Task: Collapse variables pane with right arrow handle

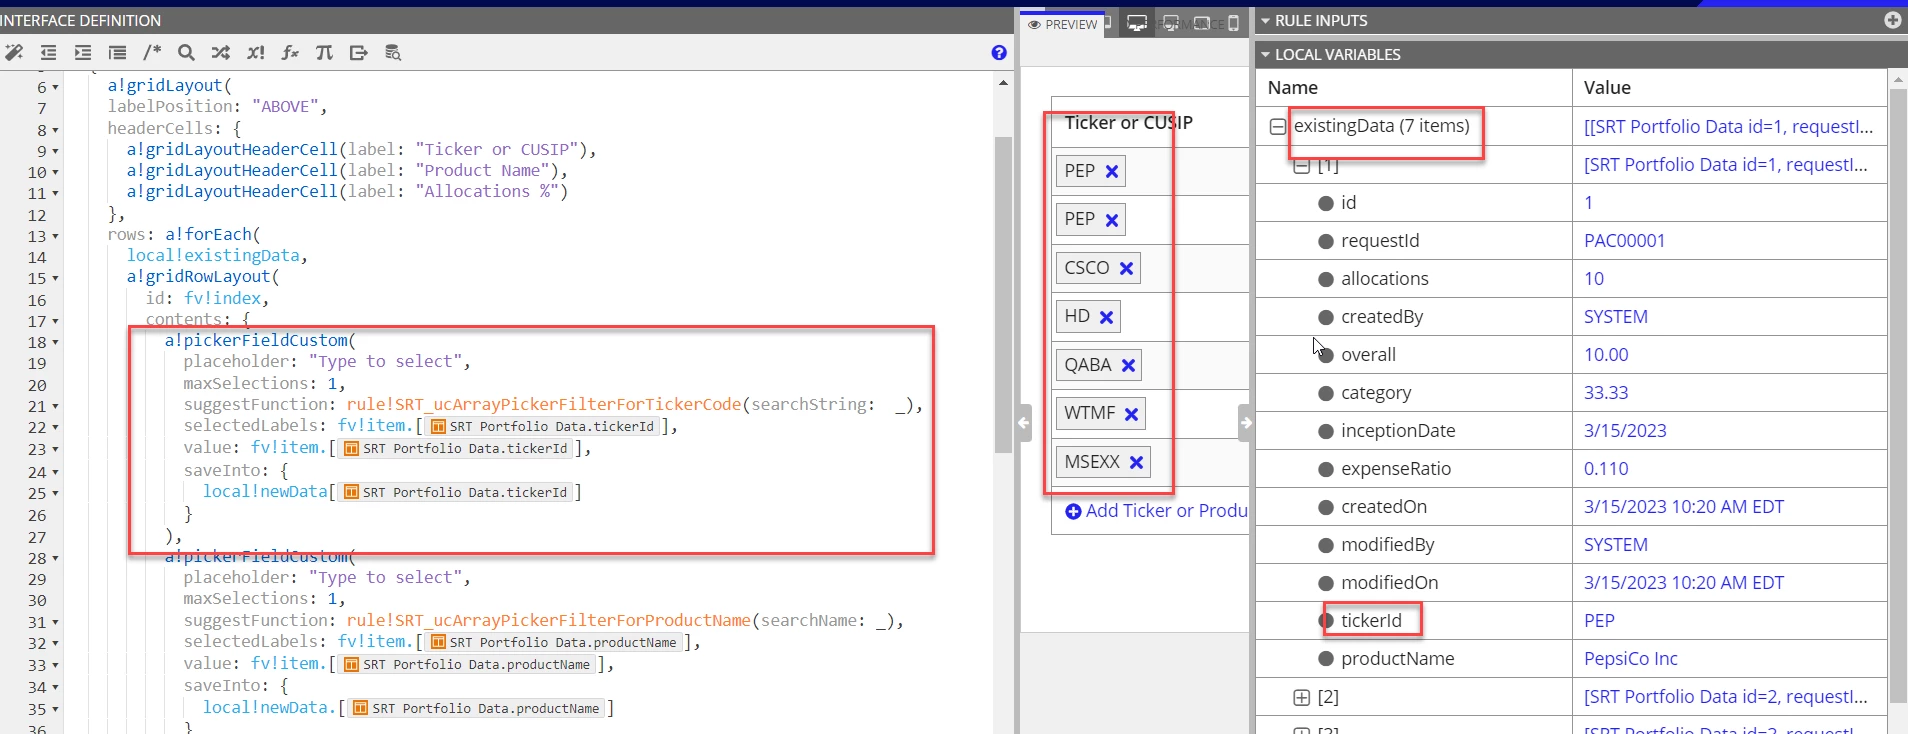Action: point(1245,423)
